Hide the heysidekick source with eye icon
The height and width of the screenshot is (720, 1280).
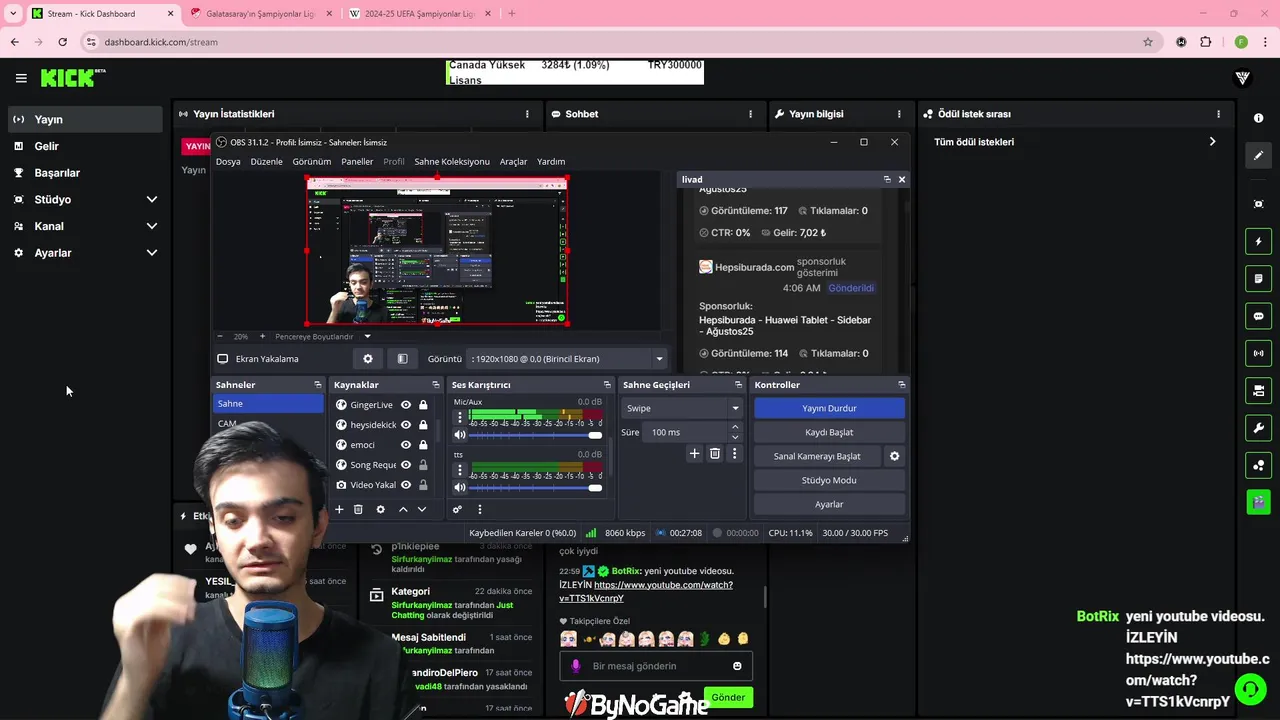pos(406,425)
